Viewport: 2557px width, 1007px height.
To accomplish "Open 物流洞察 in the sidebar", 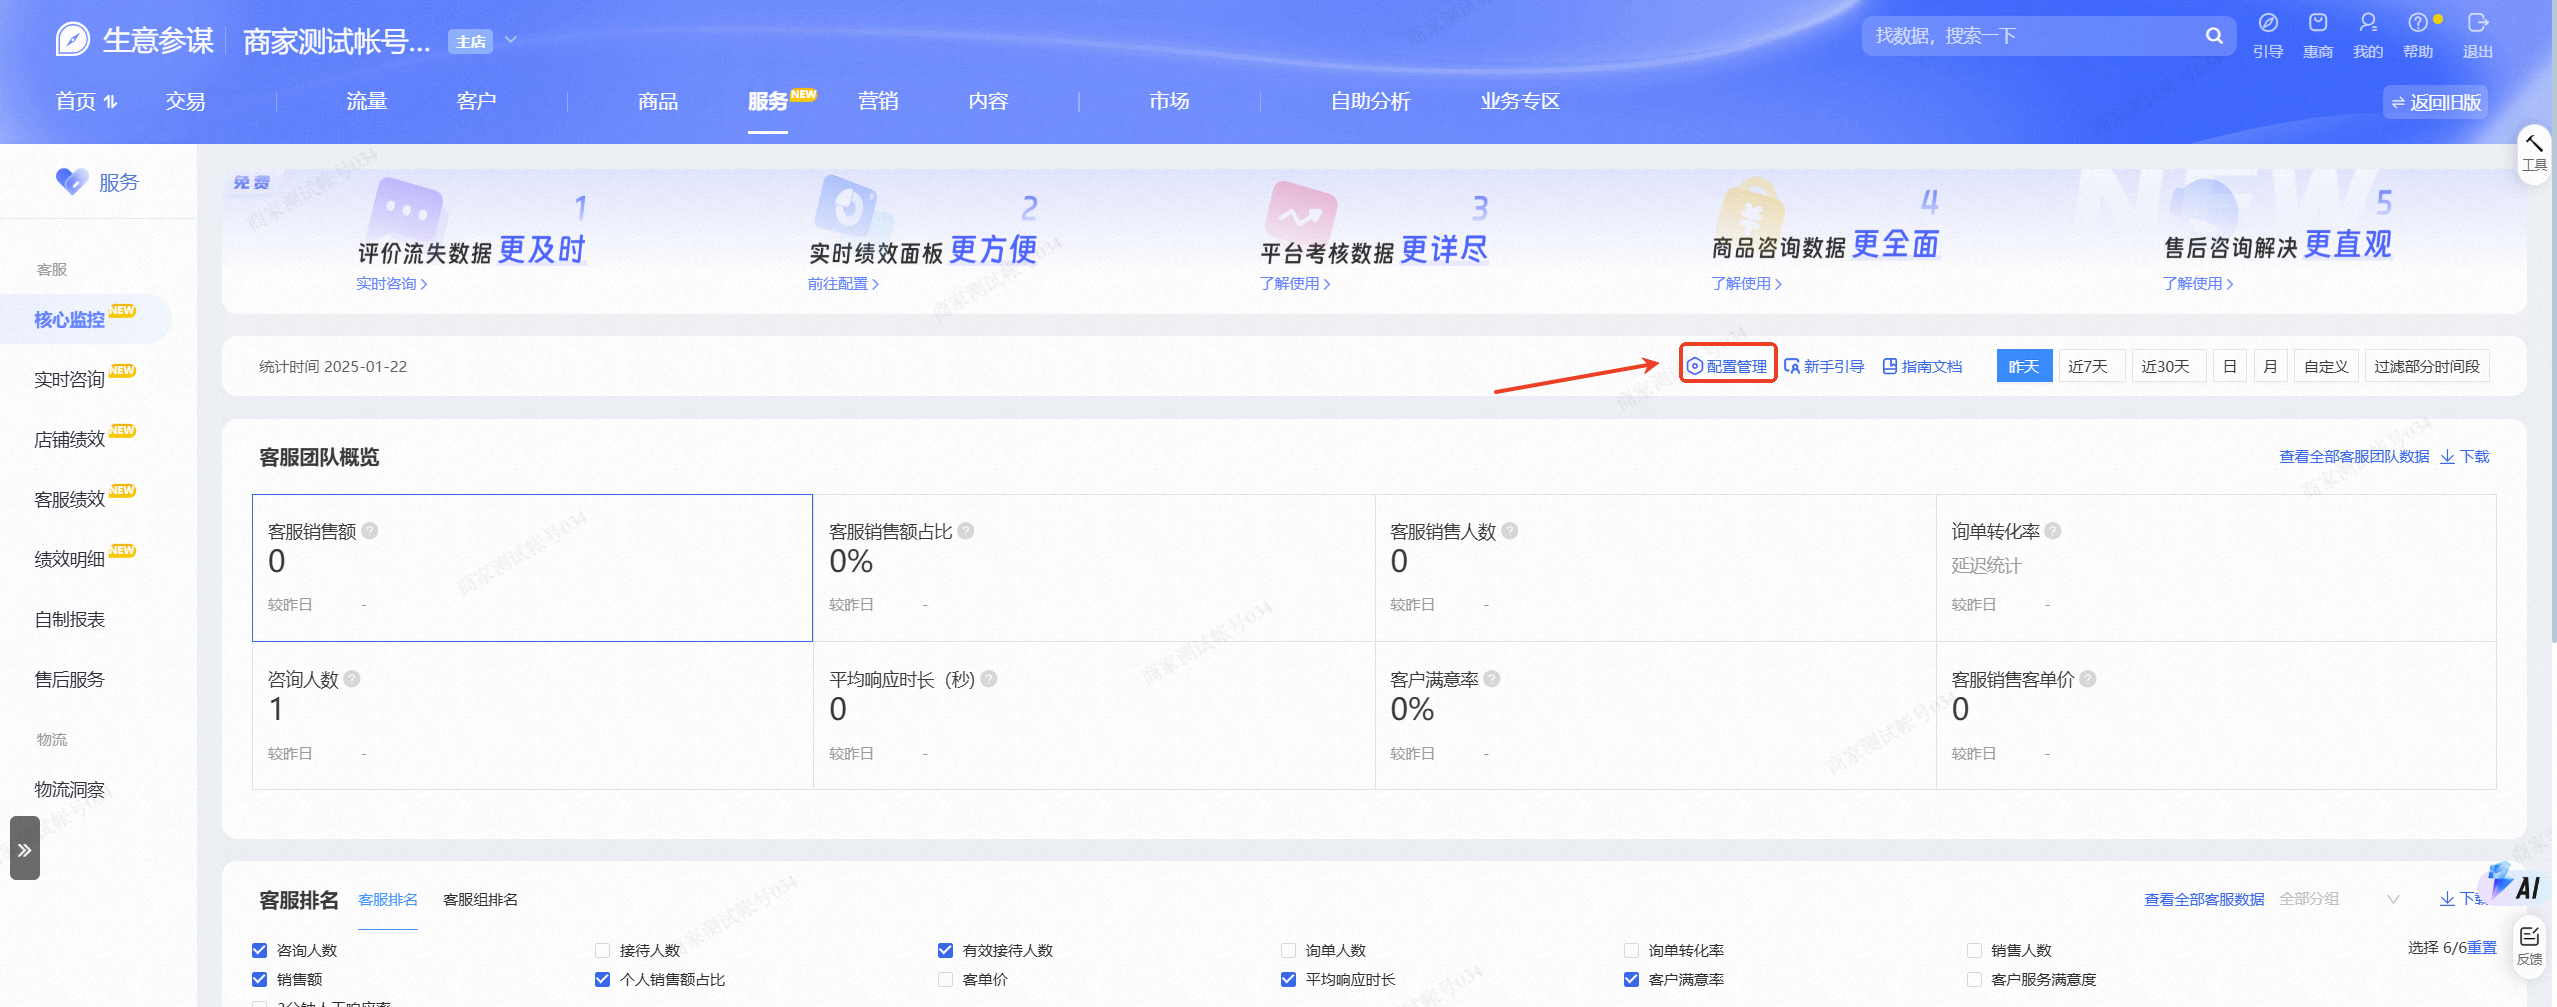I will tap(69, 789).
